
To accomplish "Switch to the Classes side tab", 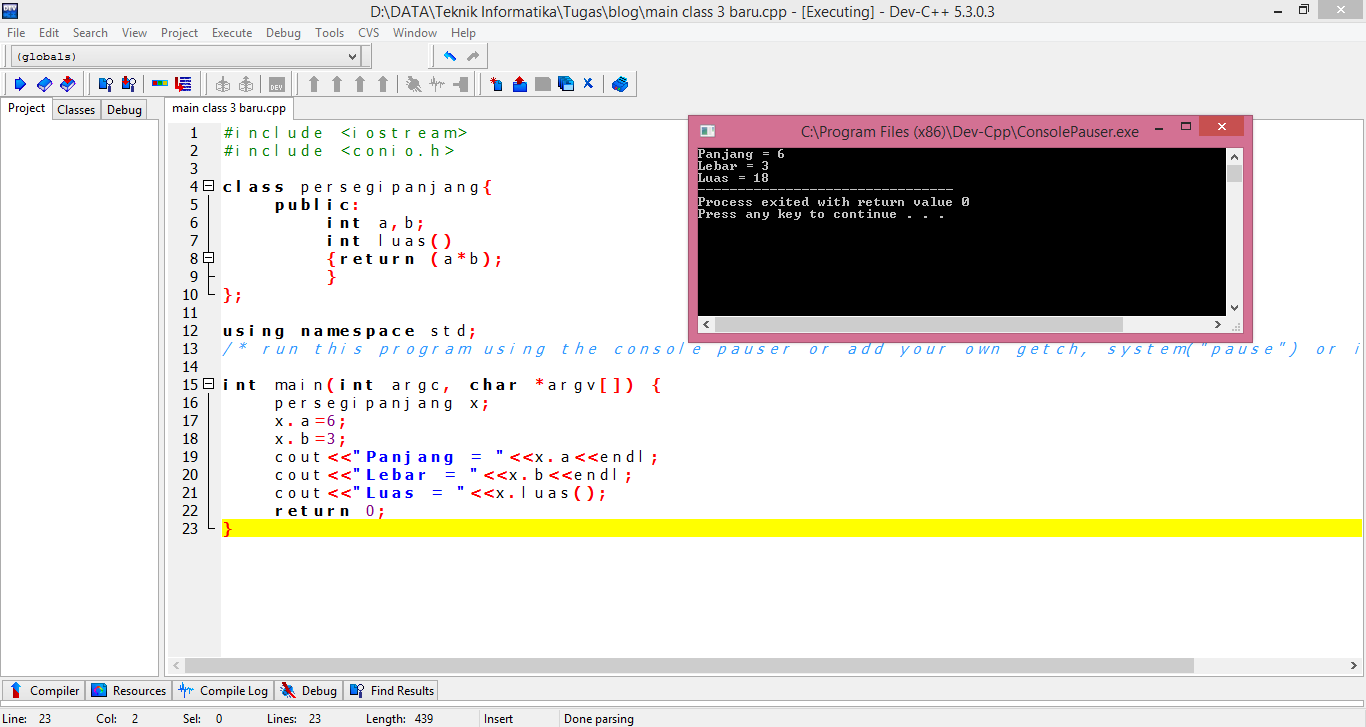I will (76, 110).
